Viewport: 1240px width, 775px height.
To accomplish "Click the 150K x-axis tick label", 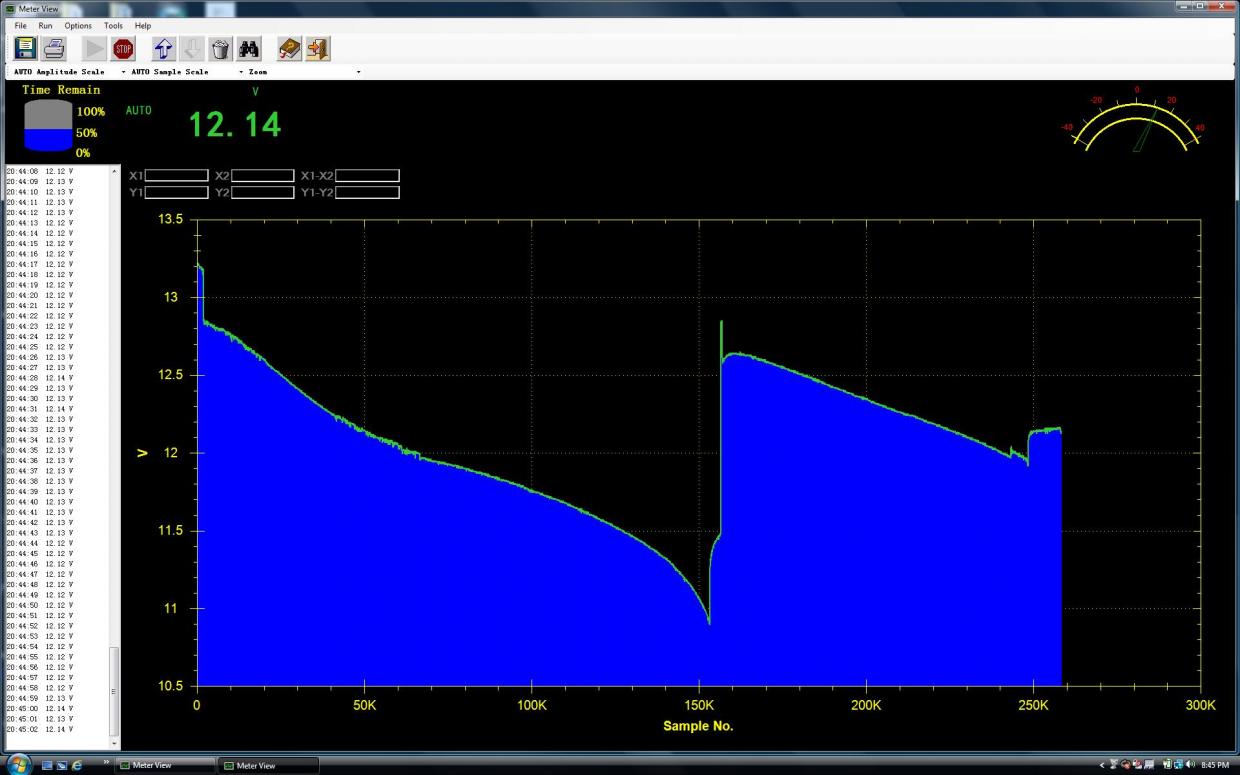I will pos(698,705).
